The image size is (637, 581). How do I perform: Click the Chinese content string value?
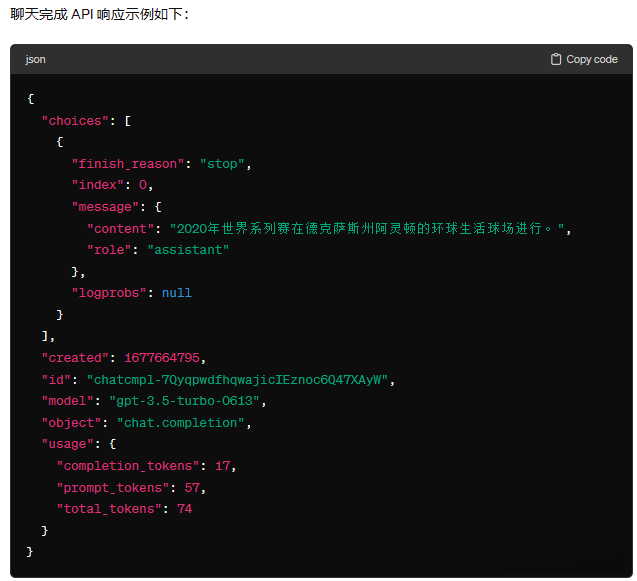(370, 229)
